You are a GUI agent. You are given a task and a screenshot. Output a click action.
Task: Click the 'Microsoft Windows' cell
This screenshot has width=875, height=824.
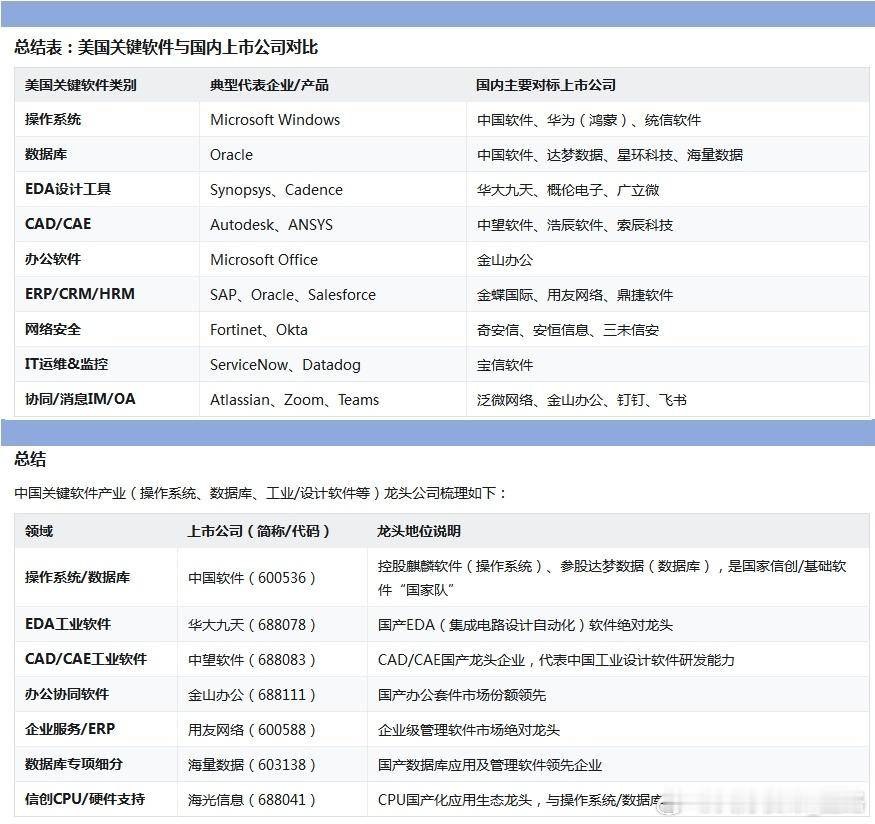pyautogui.click(x=275, y=120)
